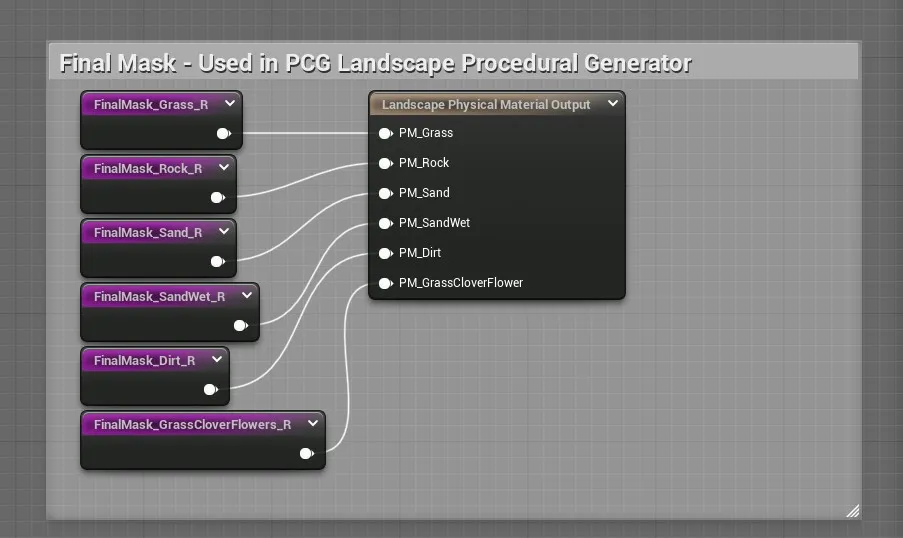Click the FinalMask_GrassCloverFlowers_R output pin
The height and width of the screenshot is (538, 903).
pos(306,453)
